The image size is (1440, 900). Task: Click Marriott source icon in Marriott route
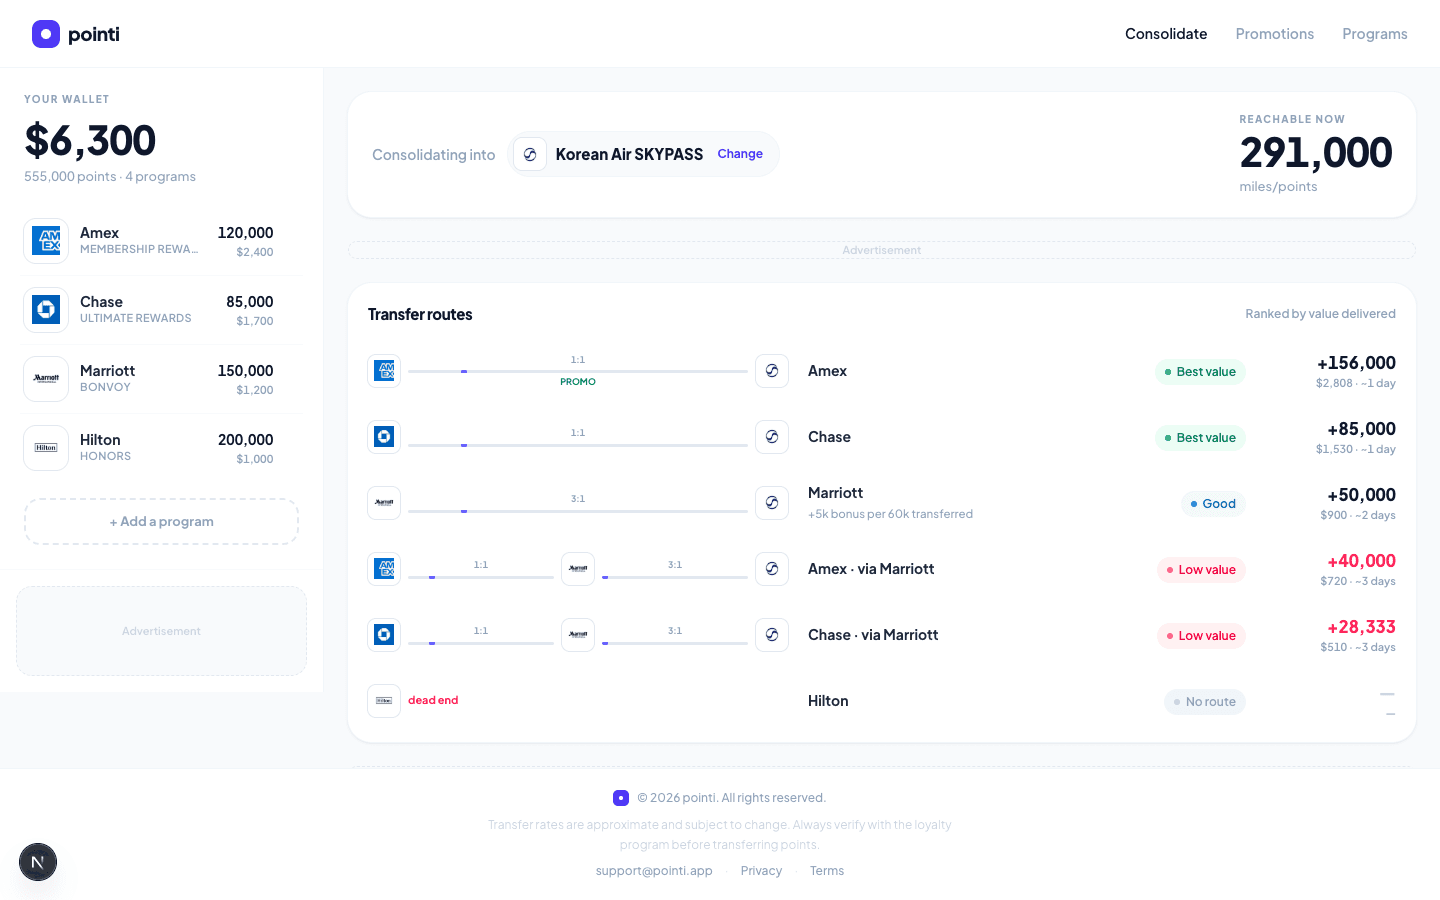(x=384, y=503)
